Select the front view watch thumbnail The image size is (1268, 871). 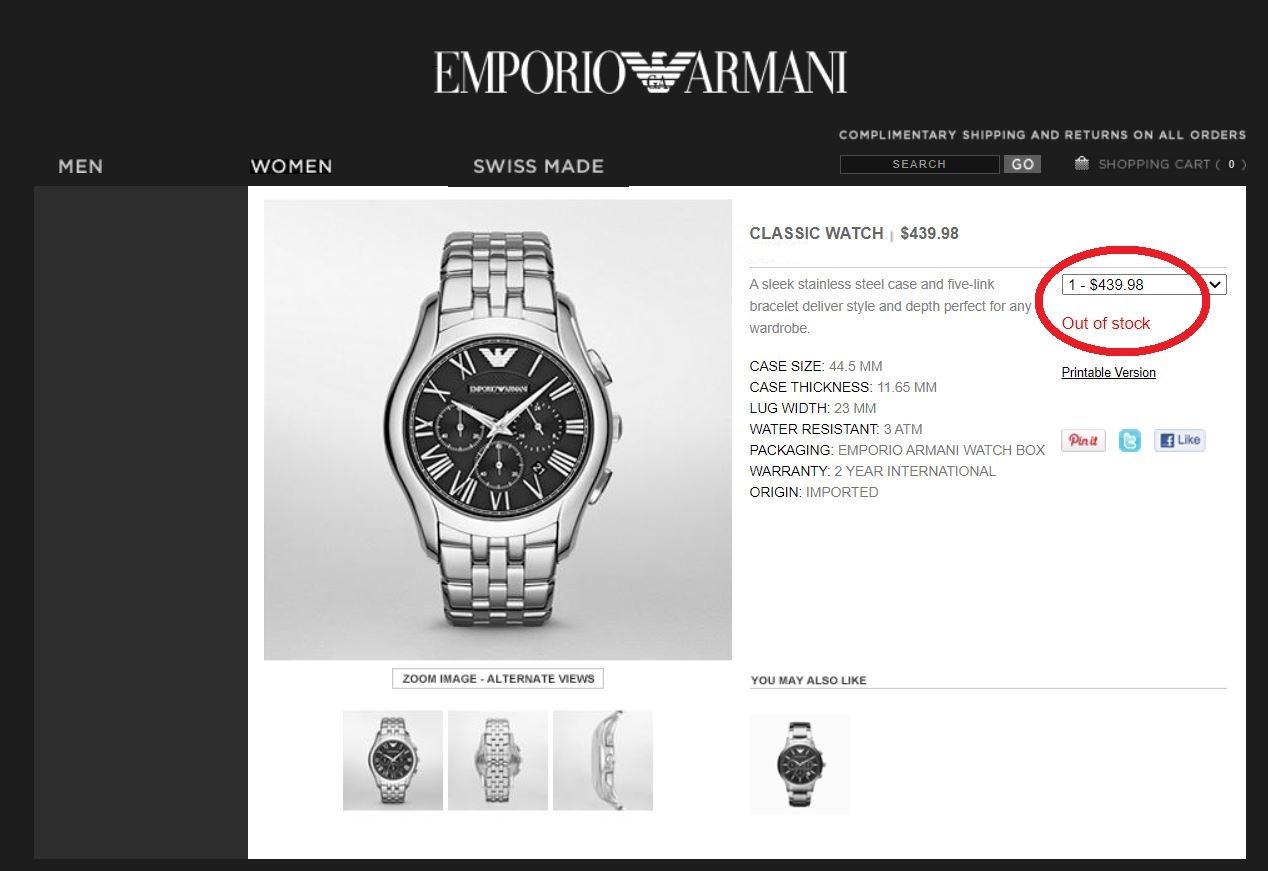click(x=393, y=760)
